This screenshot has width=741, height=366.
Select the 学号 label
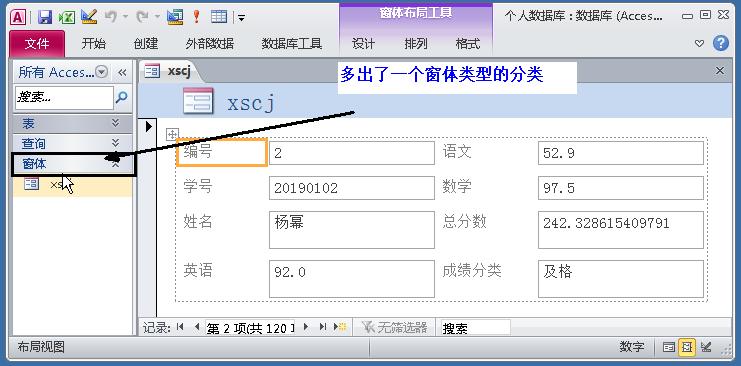tap(198, 187)
